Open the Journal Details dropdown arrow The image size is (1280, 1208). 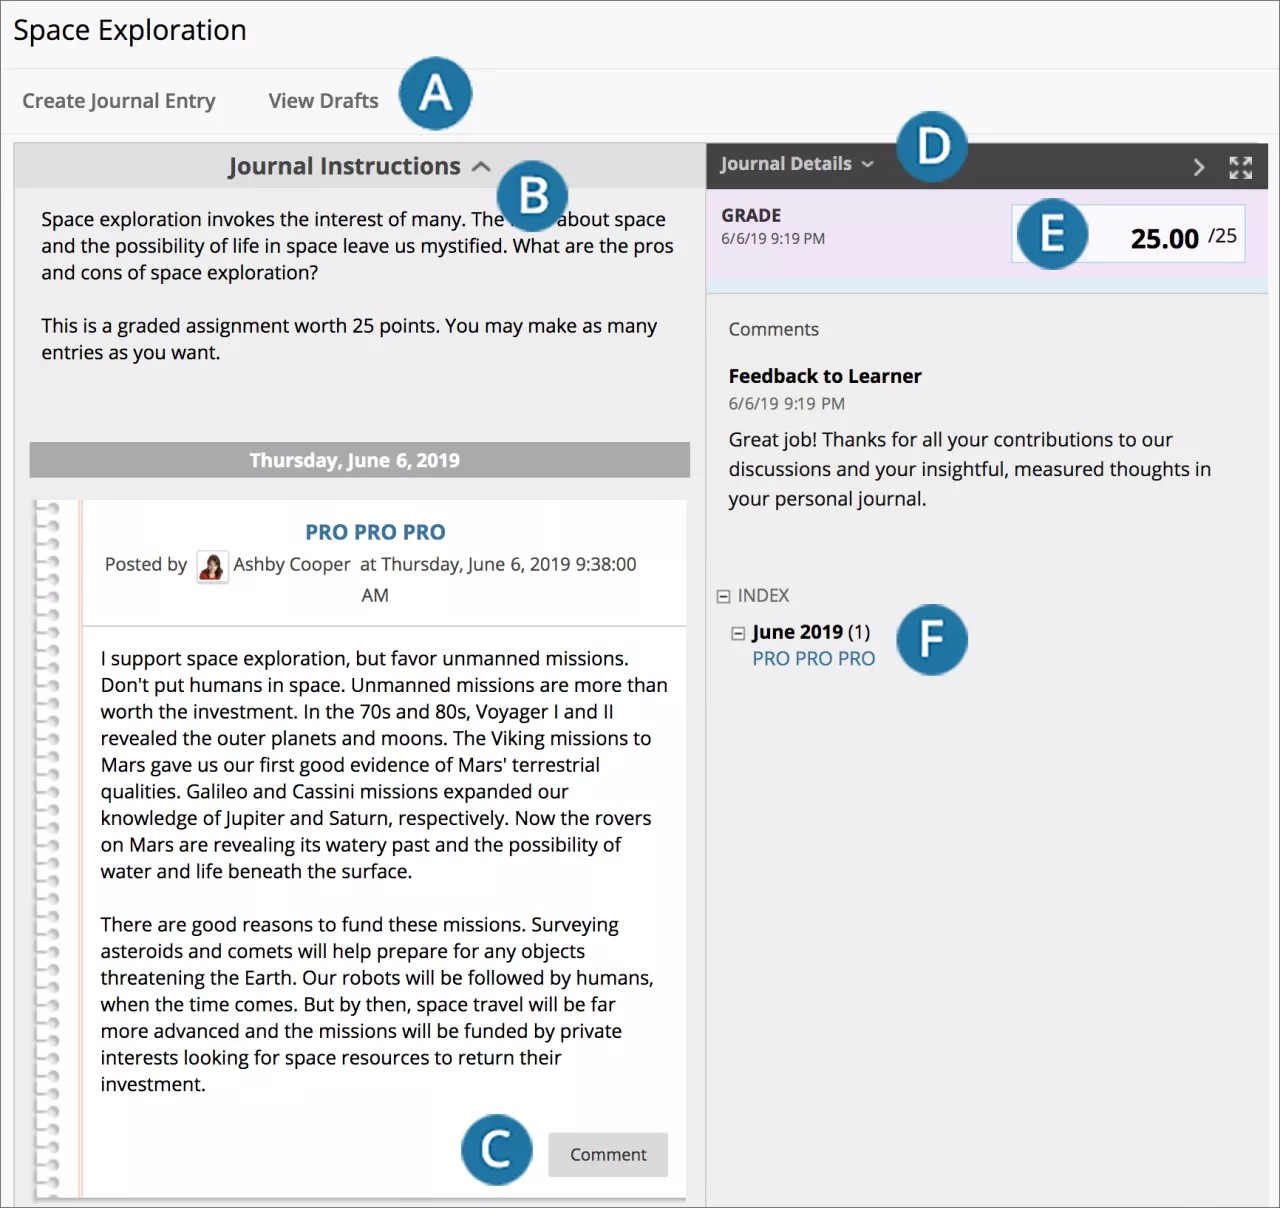[868, 164]
